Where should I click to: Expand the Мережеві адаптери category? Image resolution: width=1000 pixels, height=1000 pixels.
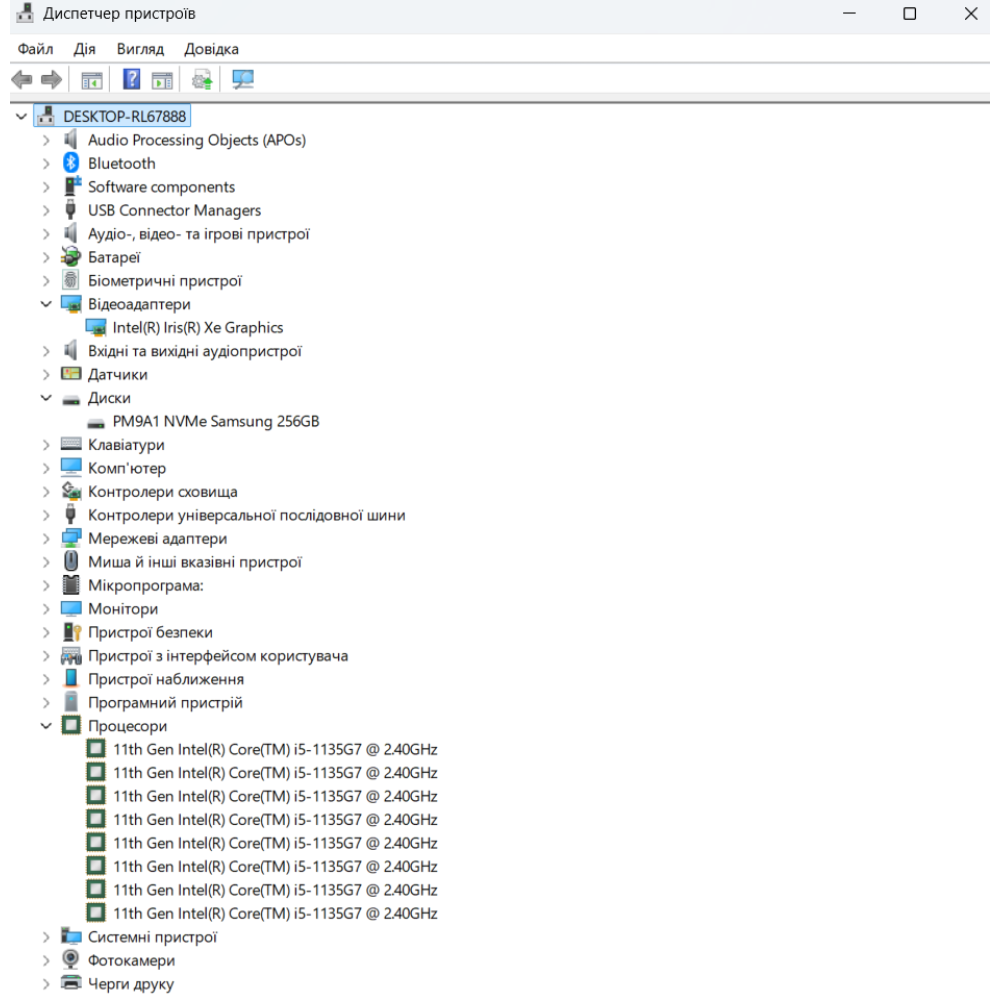(46, 538)
